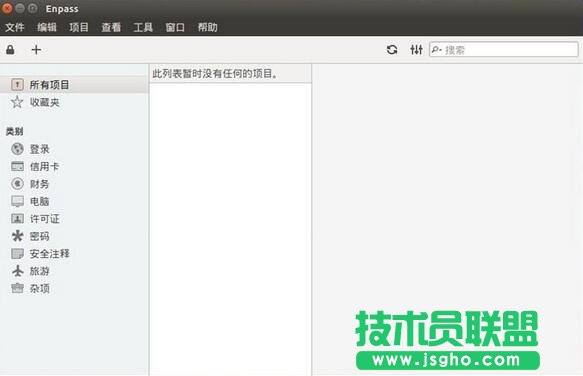This screenshot has width=583, height=376.
Task: Click the briefcase icon beside 杂项
Action: point(17,288)
